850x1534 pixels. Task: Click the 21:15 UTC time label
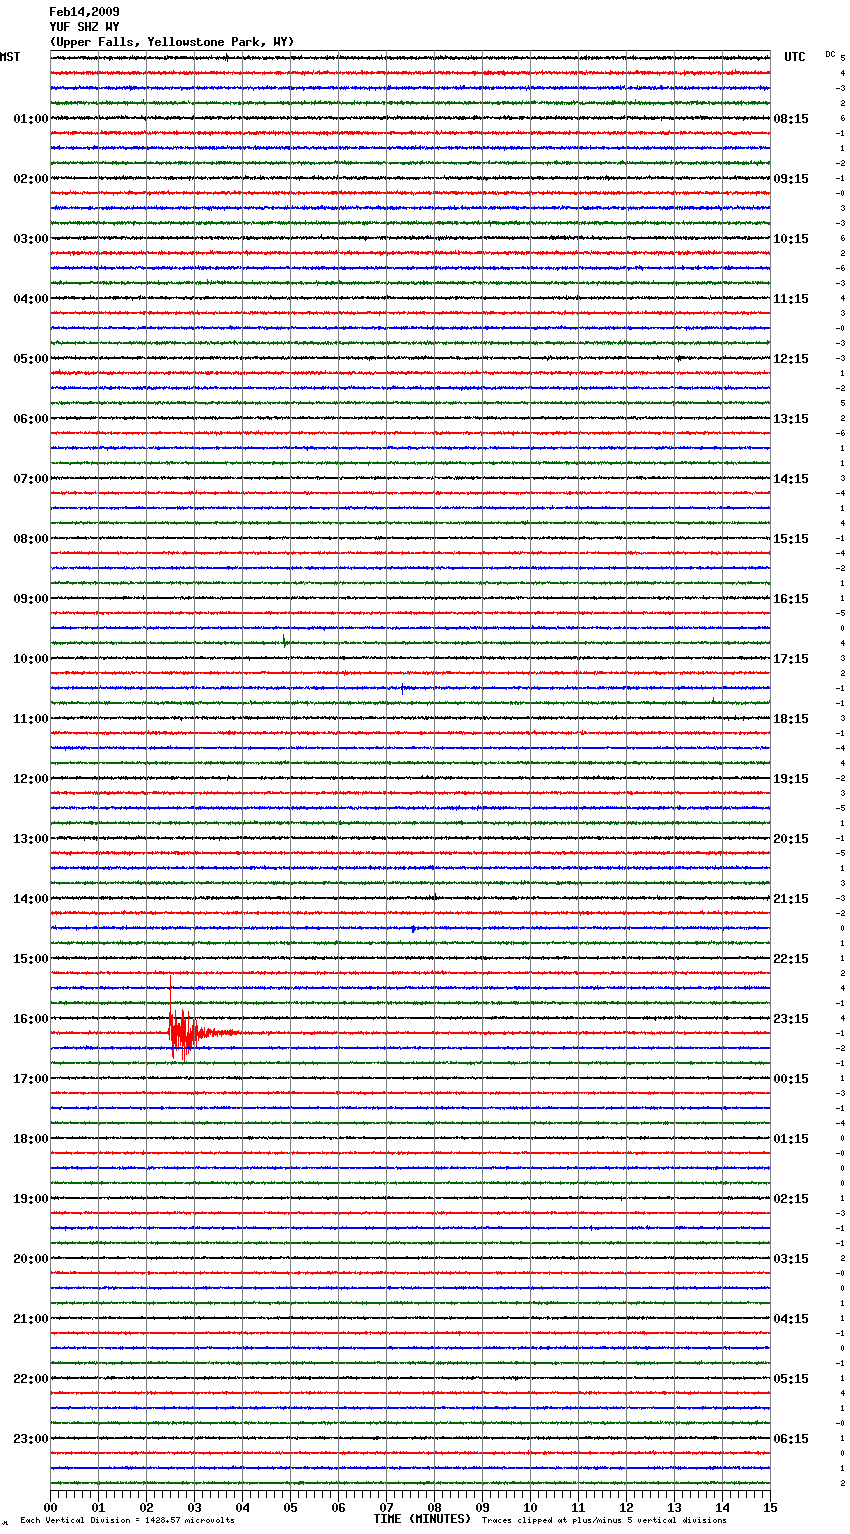pyautogui.click(x=791, y=899)
